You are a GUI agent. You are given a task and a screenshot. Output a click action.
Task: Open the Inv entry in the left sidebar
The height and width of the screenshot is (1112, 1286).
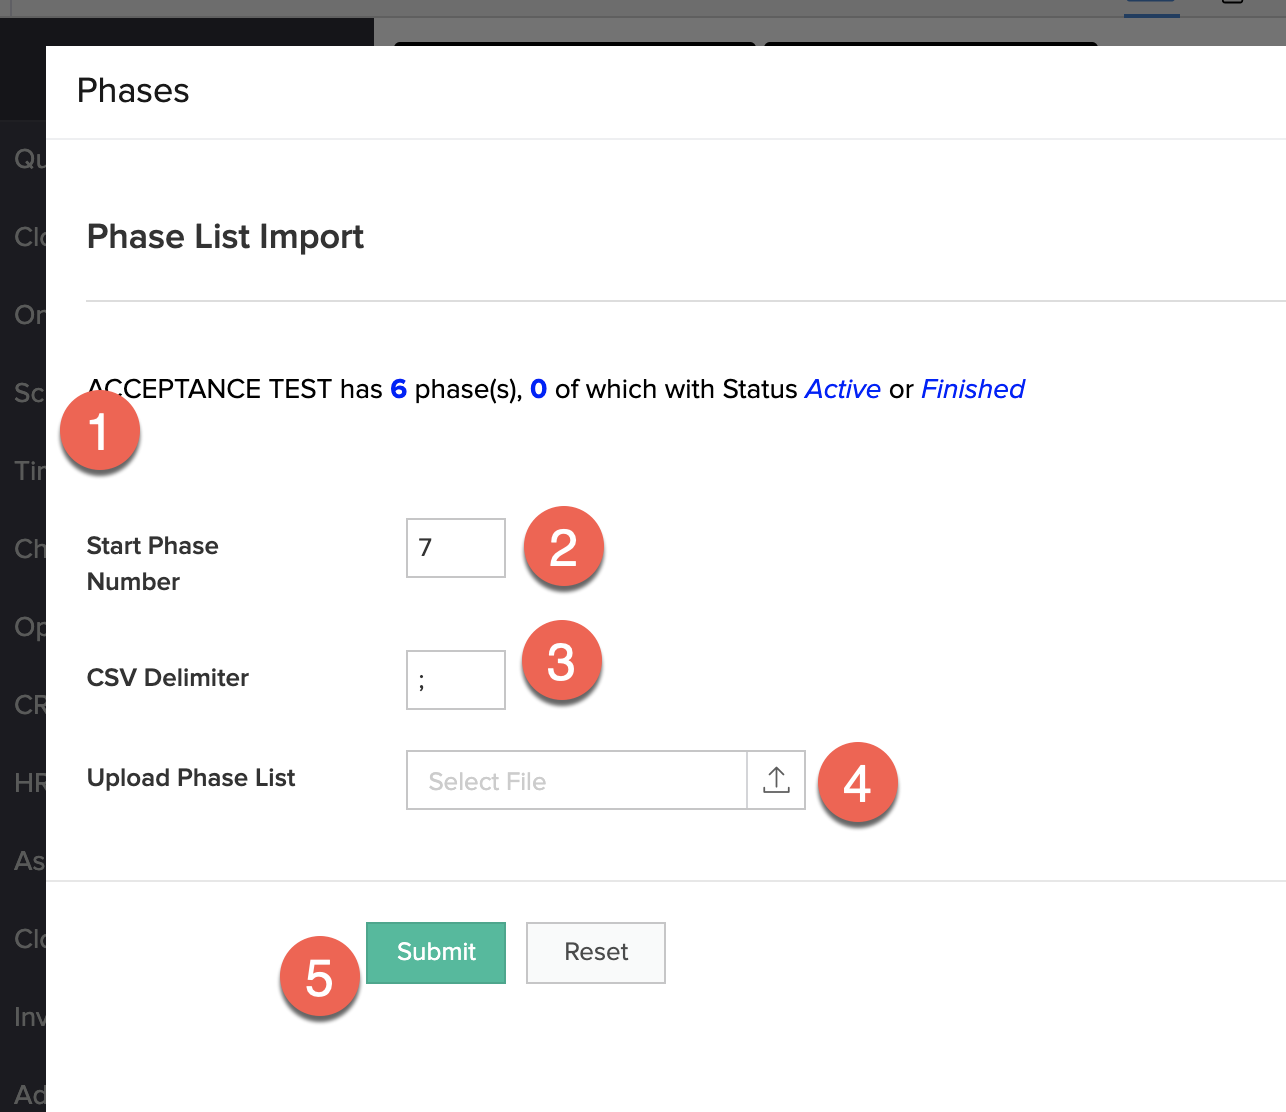[x=28, y=1016]
